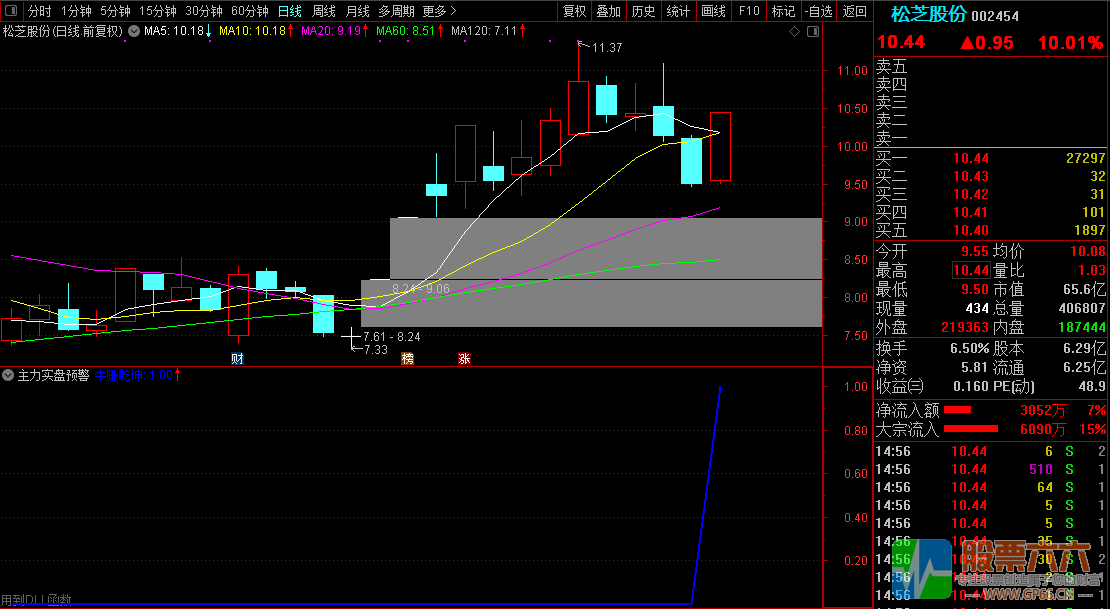Switch to 周线 weekly chart

(x=324, y=11)
